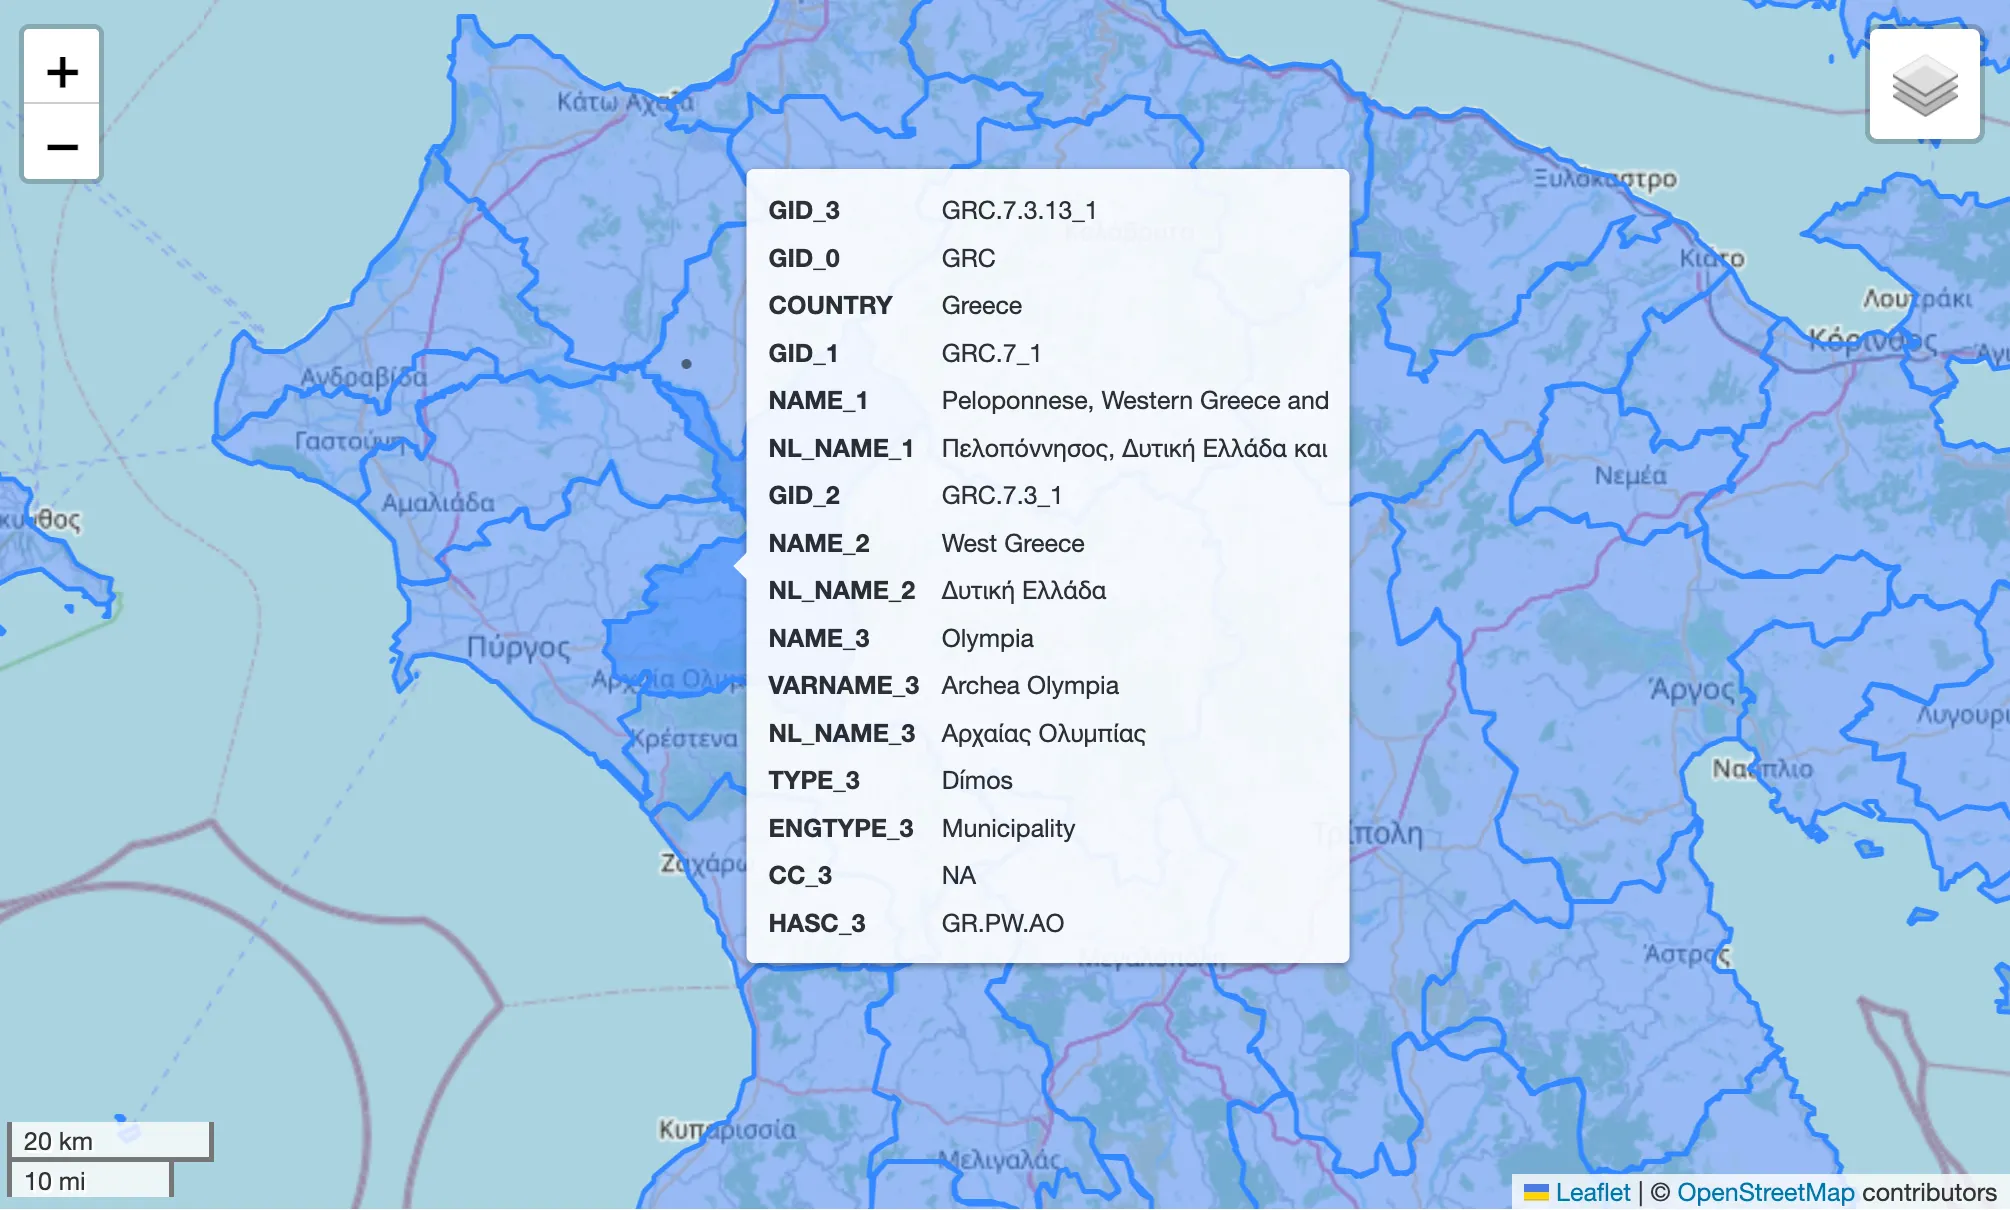
Task: Click the Πύργος city label on map
Action: [518, 647]
